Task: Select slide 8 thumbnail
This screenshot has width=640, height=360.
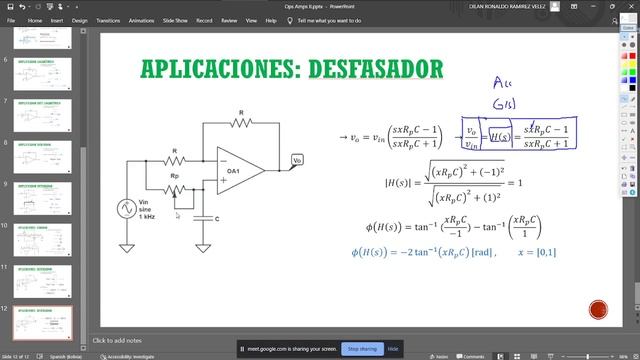Action: [42, 157]
